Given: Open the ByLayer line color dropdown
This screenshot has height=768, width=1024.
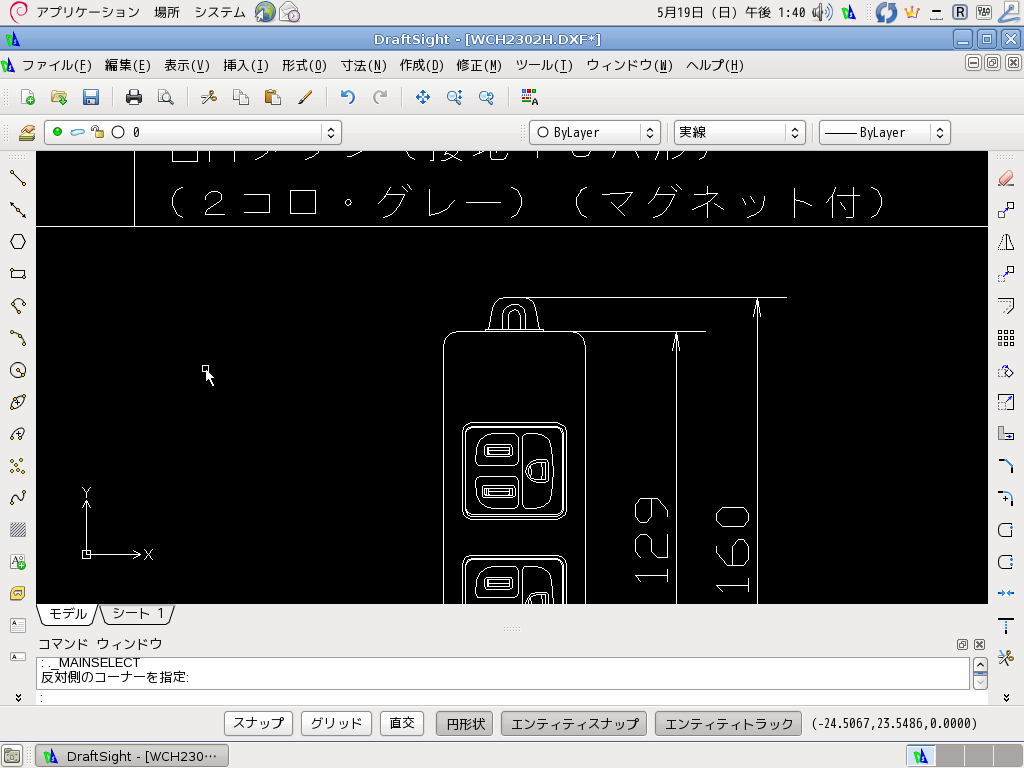Looking at the screenshot, I should [x=649, y=133].
